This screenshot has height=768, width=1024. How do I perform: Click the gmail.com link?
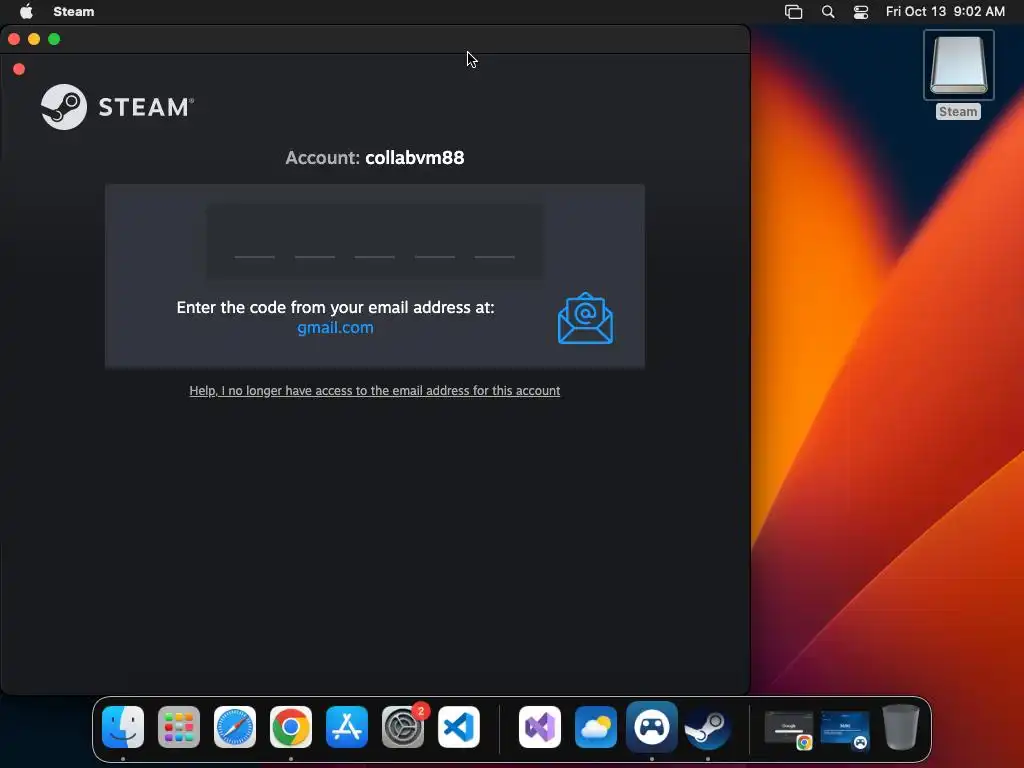pos(336,327)
